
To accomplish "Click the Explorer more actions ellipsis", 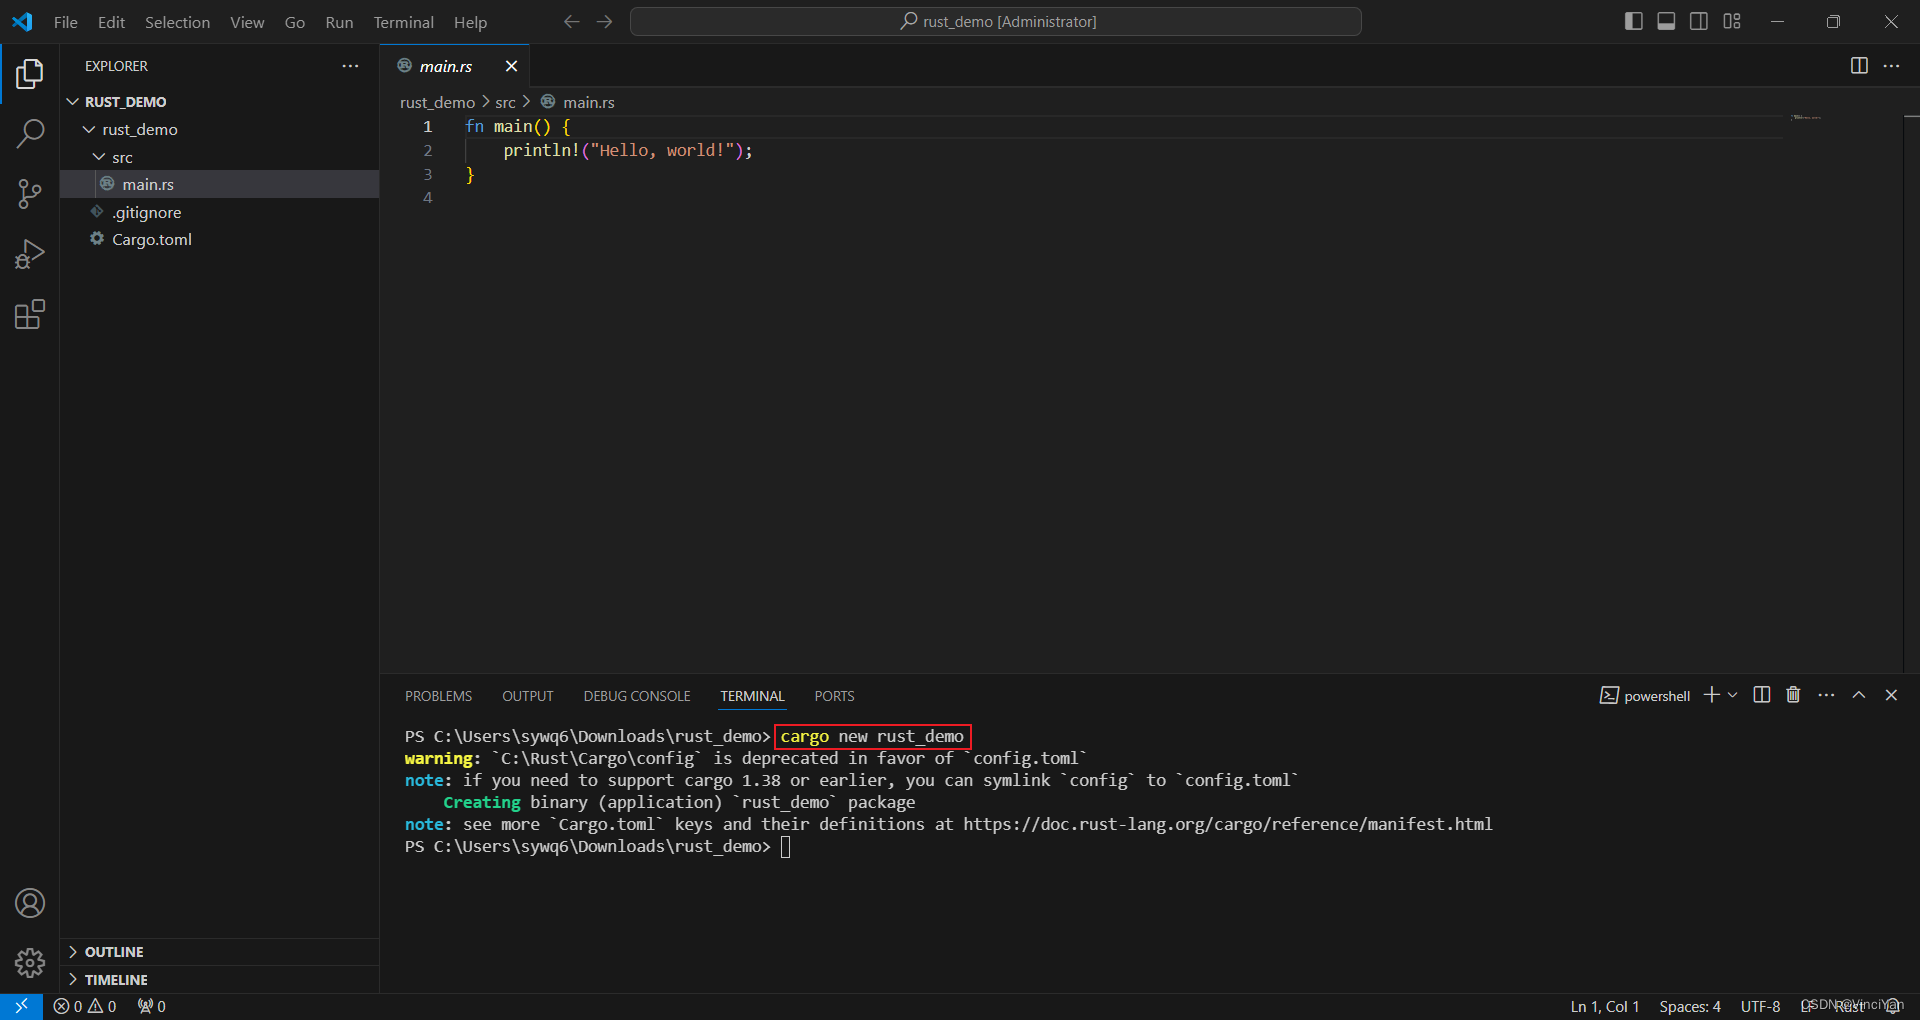I will click(350, 66).
